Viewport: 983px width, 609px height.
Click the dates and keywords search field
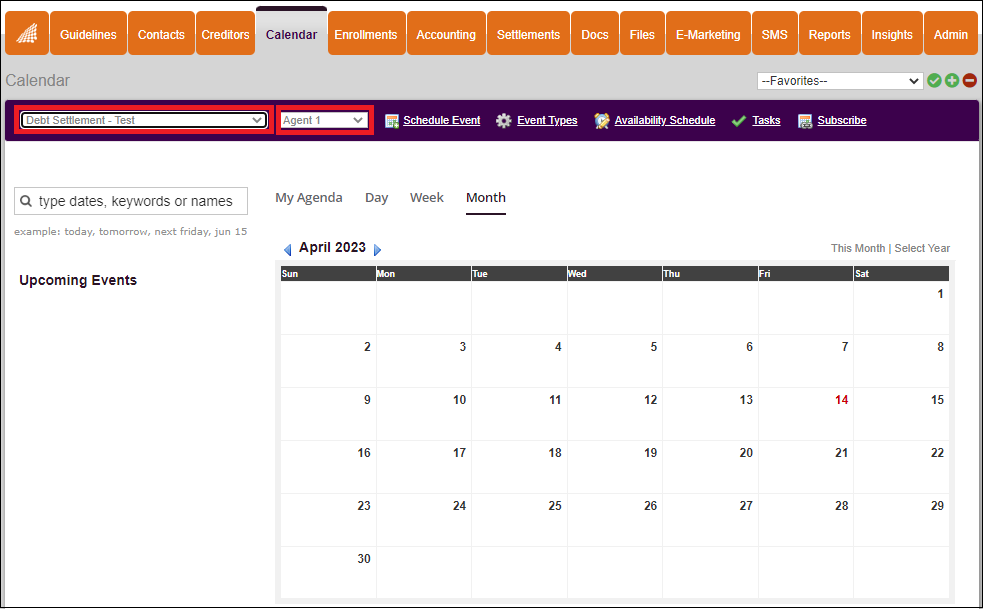[131, 201]
